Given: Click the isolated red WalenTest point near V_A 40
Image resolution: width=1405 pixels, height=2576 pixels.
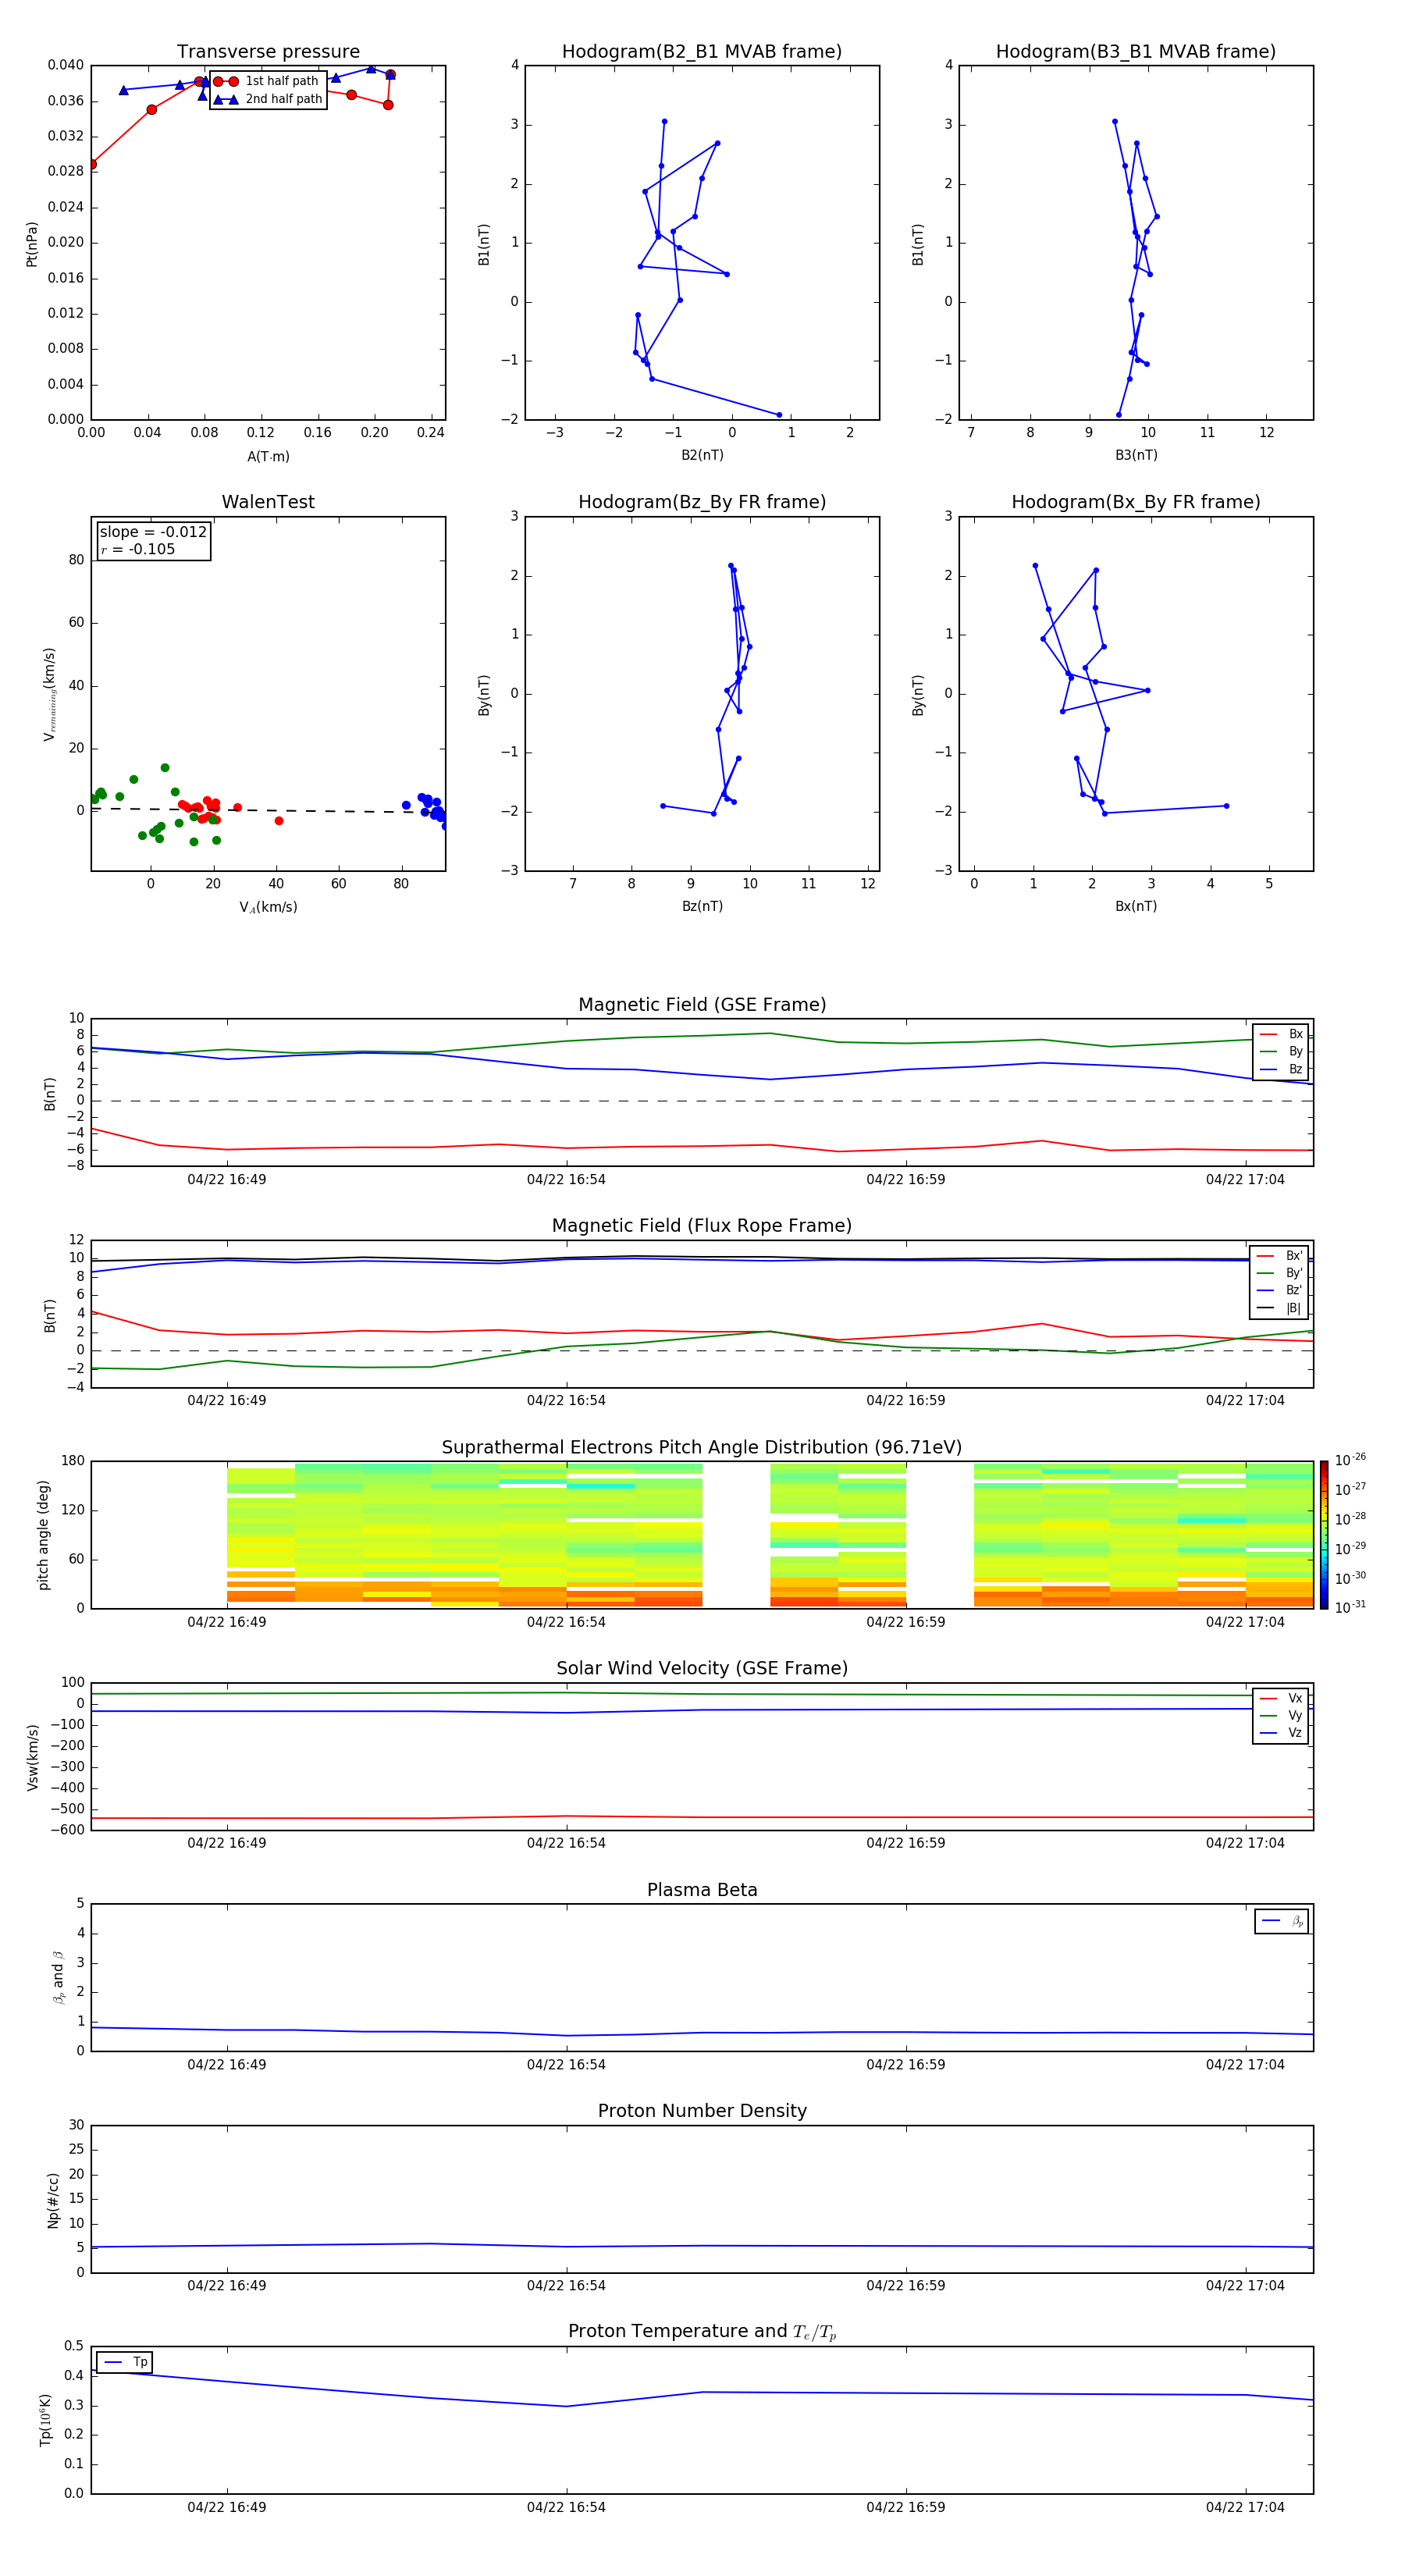Looking at the screenshot, I should point(279,821).
